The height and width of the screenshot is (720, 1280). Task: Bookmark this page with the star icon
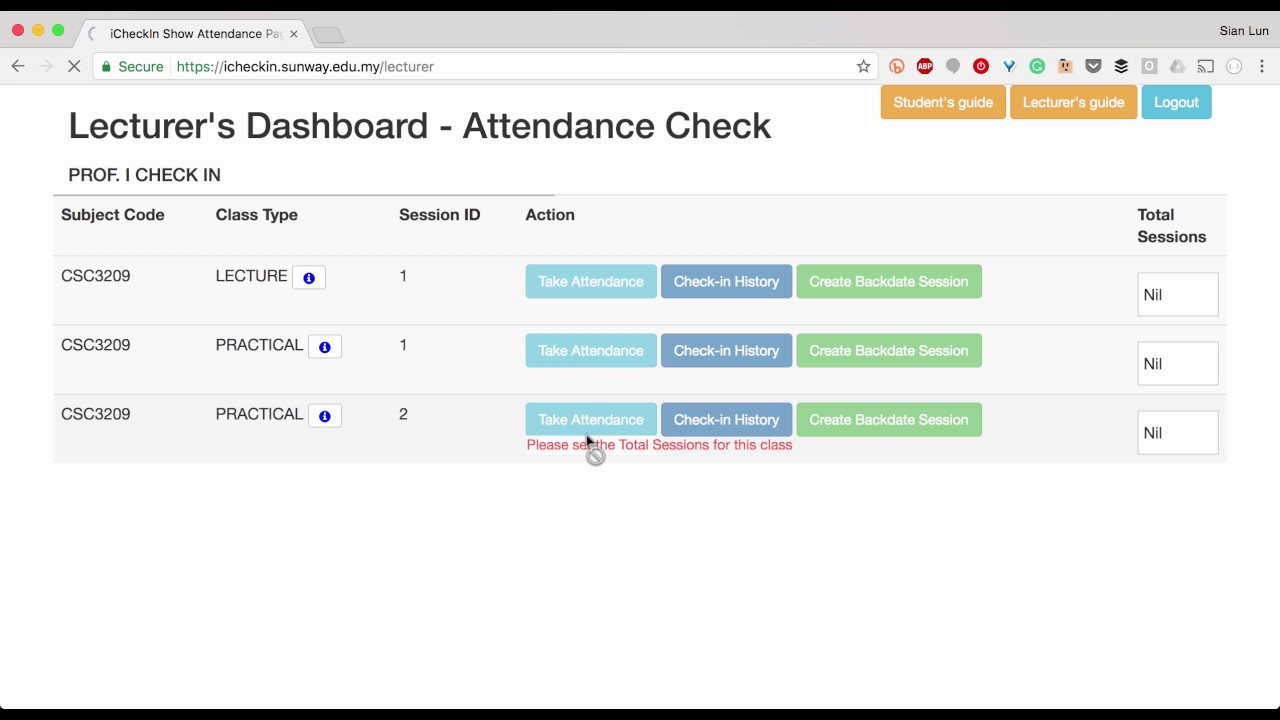coord(864,66)
